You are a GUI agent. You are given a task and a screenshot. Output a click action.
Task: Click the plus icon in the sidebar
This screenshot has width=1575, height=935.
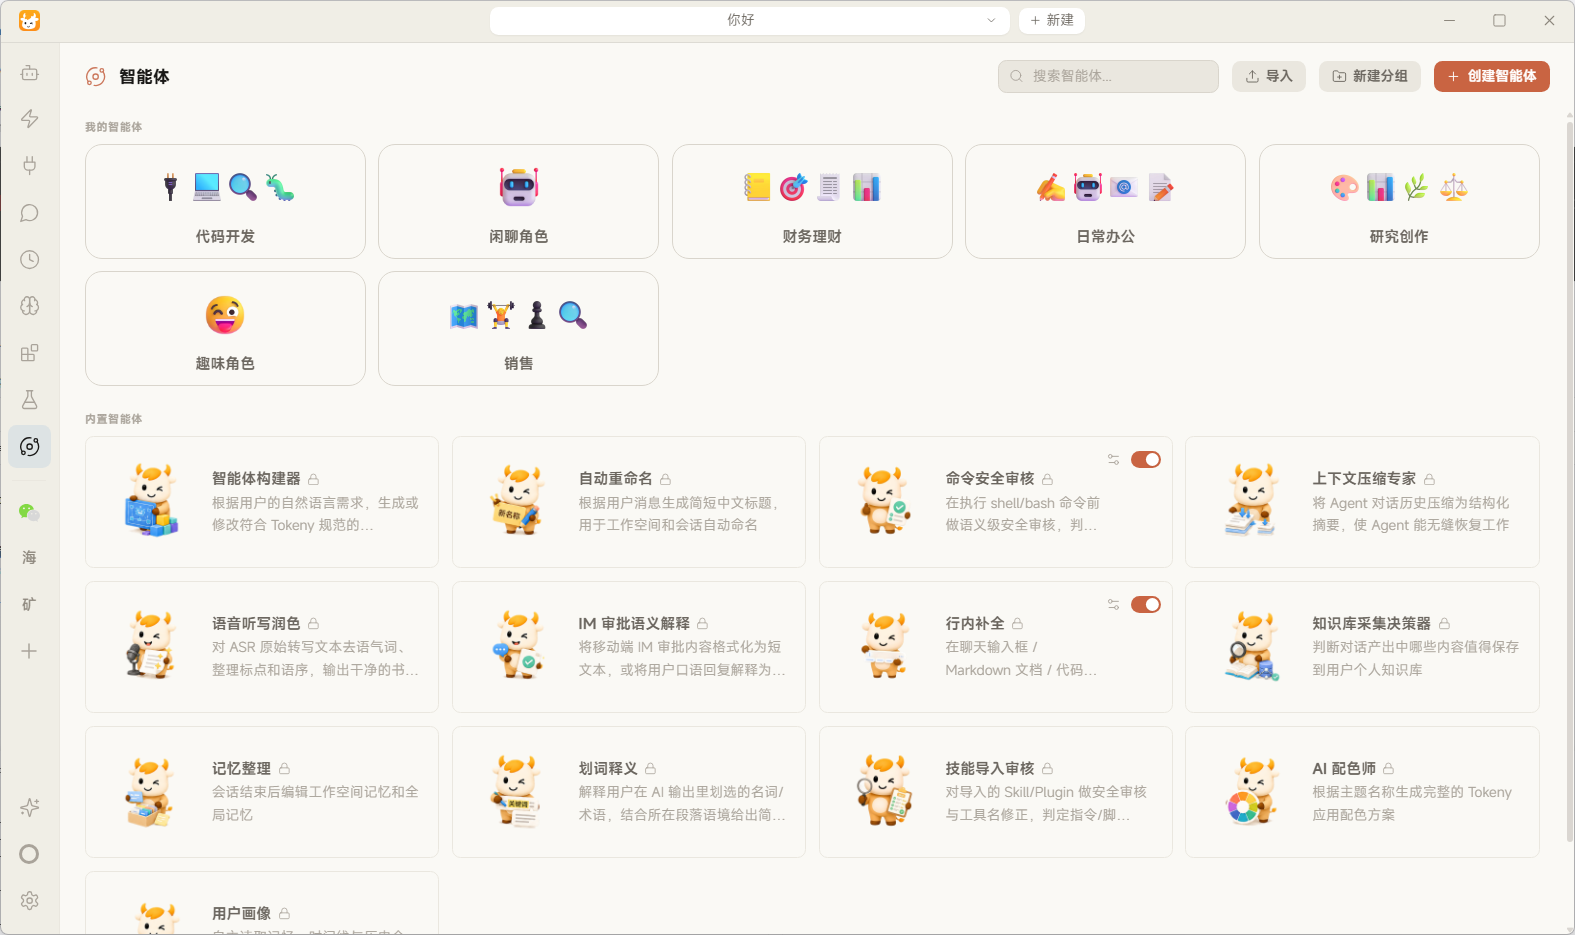coord(30,651)
